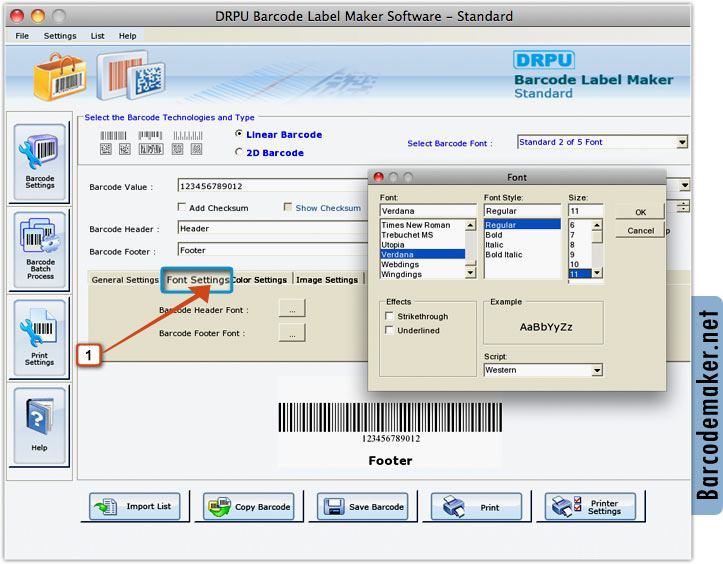Click the font list scroll down arrow
This screenshot has width=723, height=564.
pyautogui.click(x=470, y=273)
